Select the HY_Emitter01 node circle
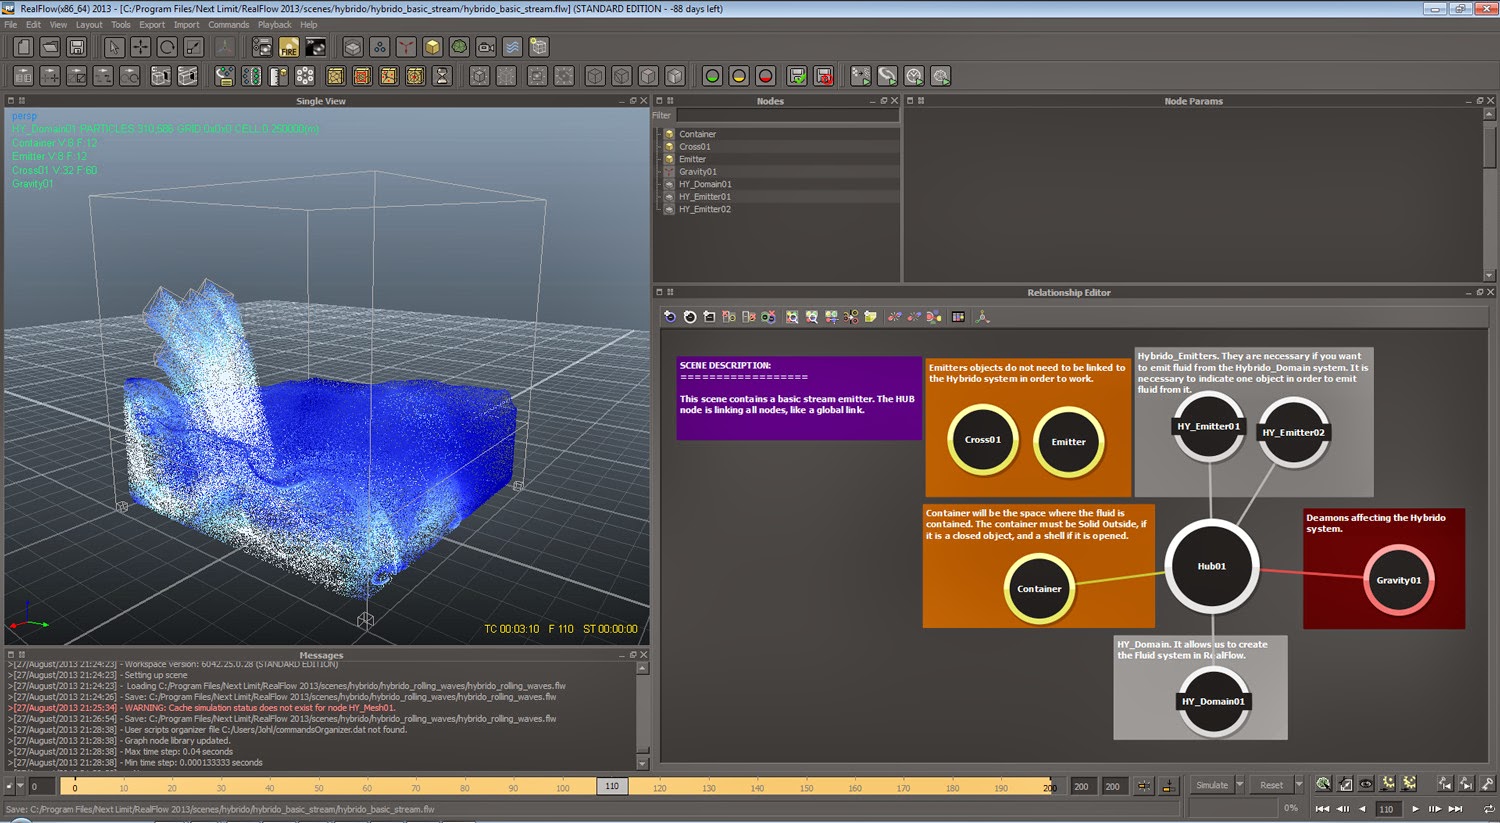This screenshot has height=823, width=1500. pyautogui.click(x=1208, y=426)
